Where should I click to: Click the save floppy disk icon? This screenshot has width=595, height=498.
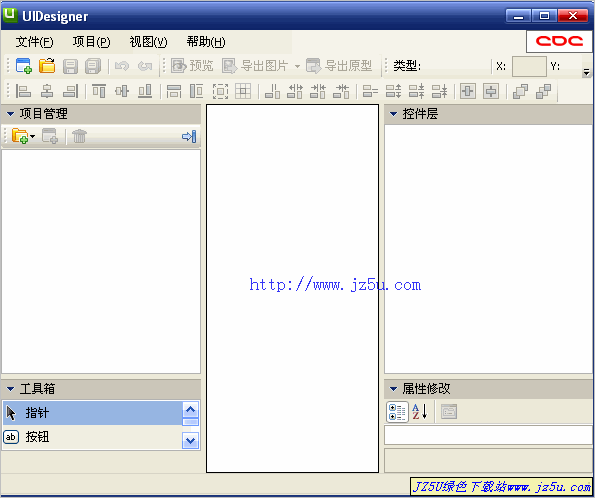pos(70,66)
